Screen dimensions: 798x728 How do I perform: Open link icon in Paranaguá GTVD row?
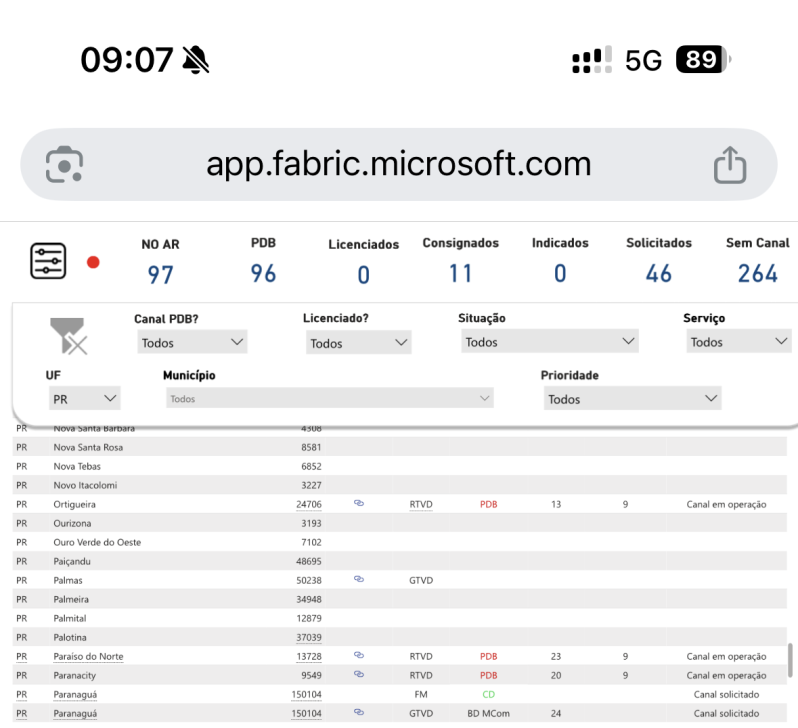point(359,712)
